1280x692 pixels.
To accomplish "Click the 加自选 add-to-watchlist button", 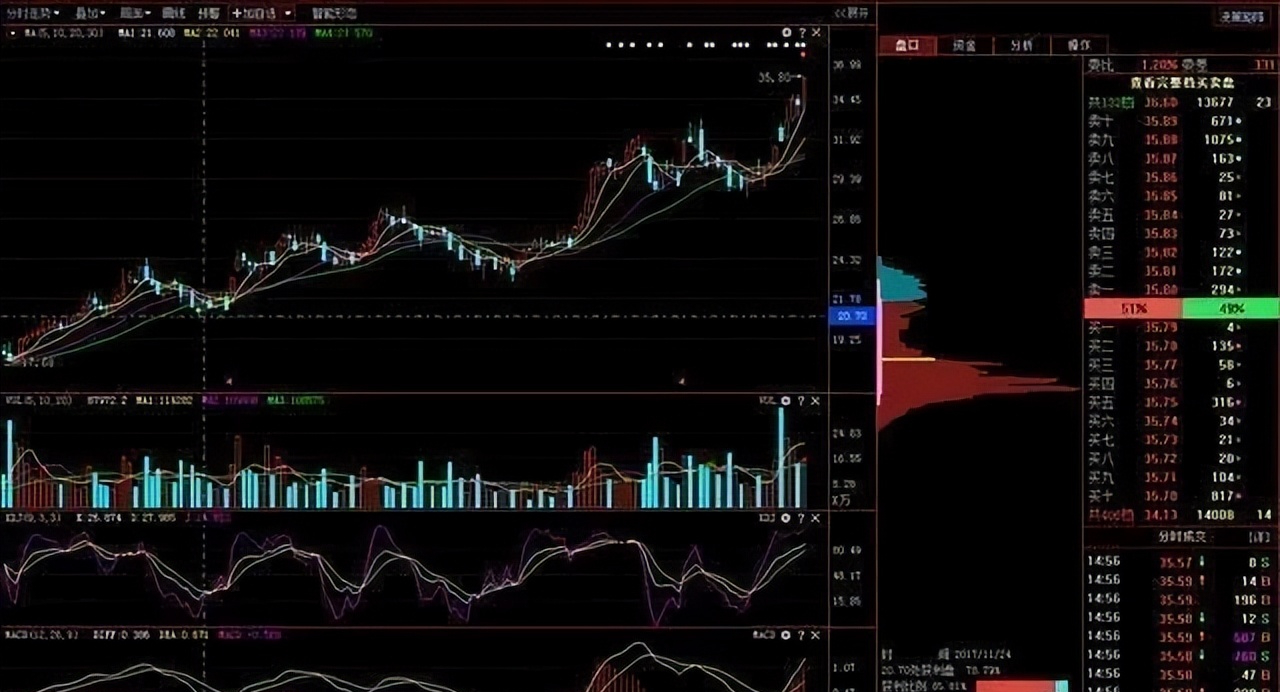I will coord(254,13).
